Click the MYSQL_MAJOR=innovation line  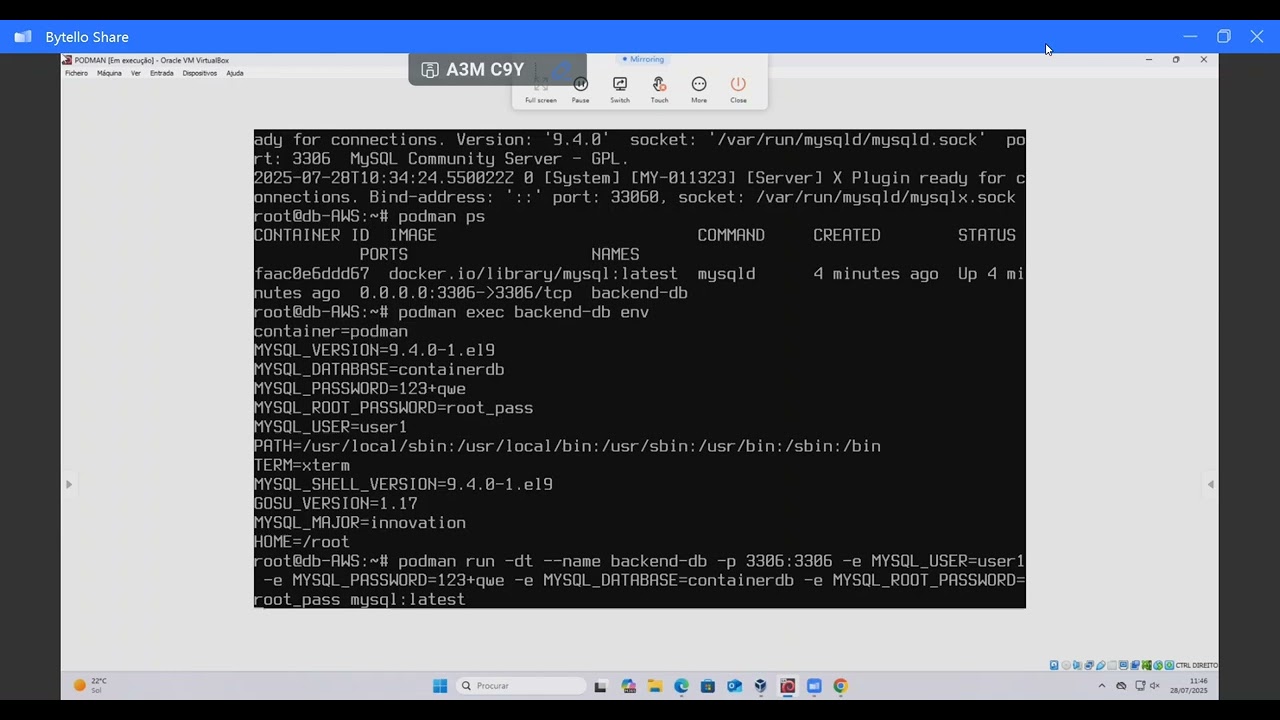[x=360, y=523]
